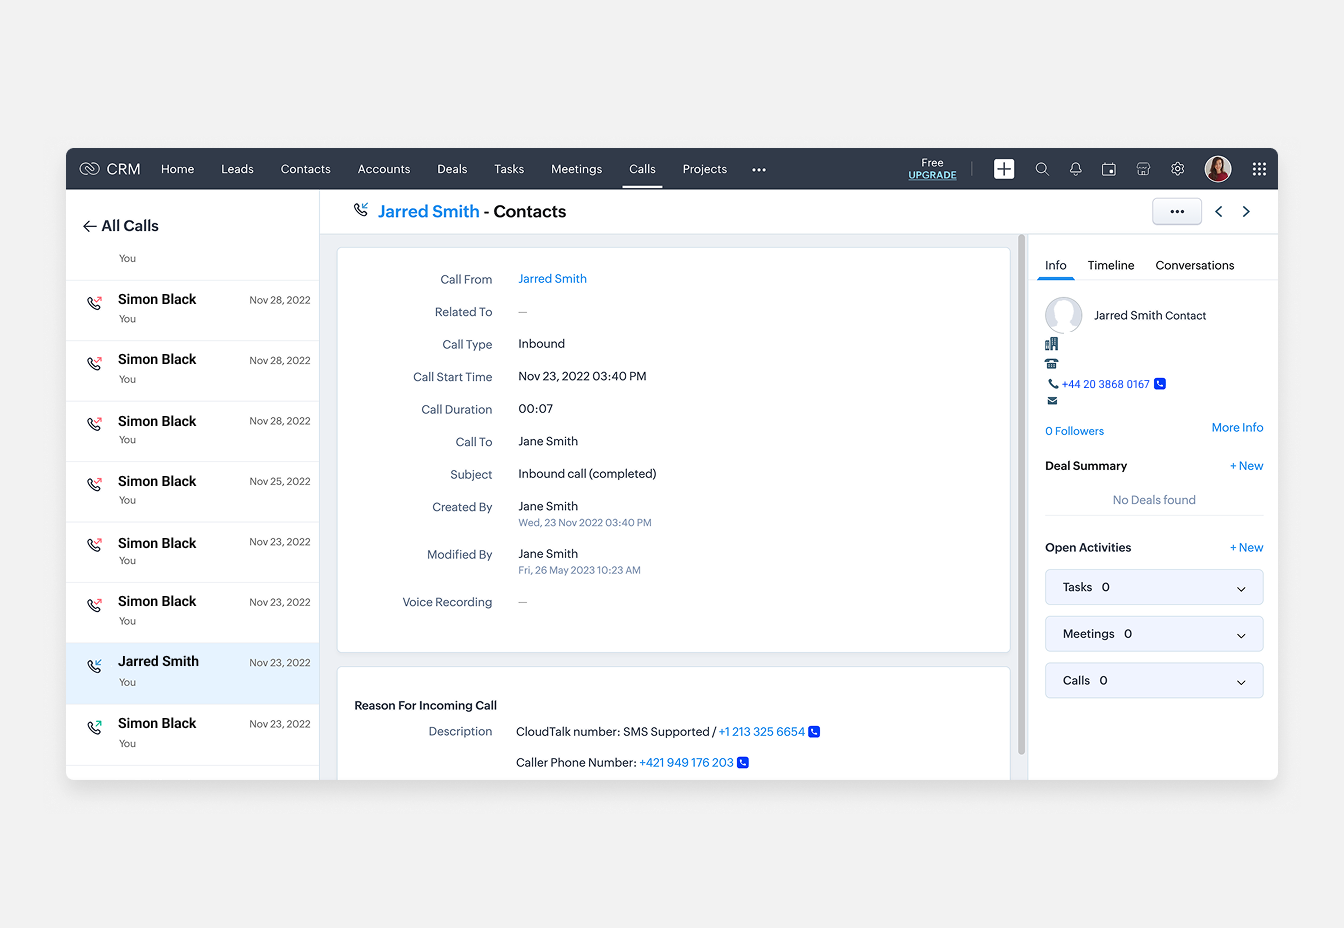Open the search magnifier icon
The image size is (1344, 928).
point(1042,169)
